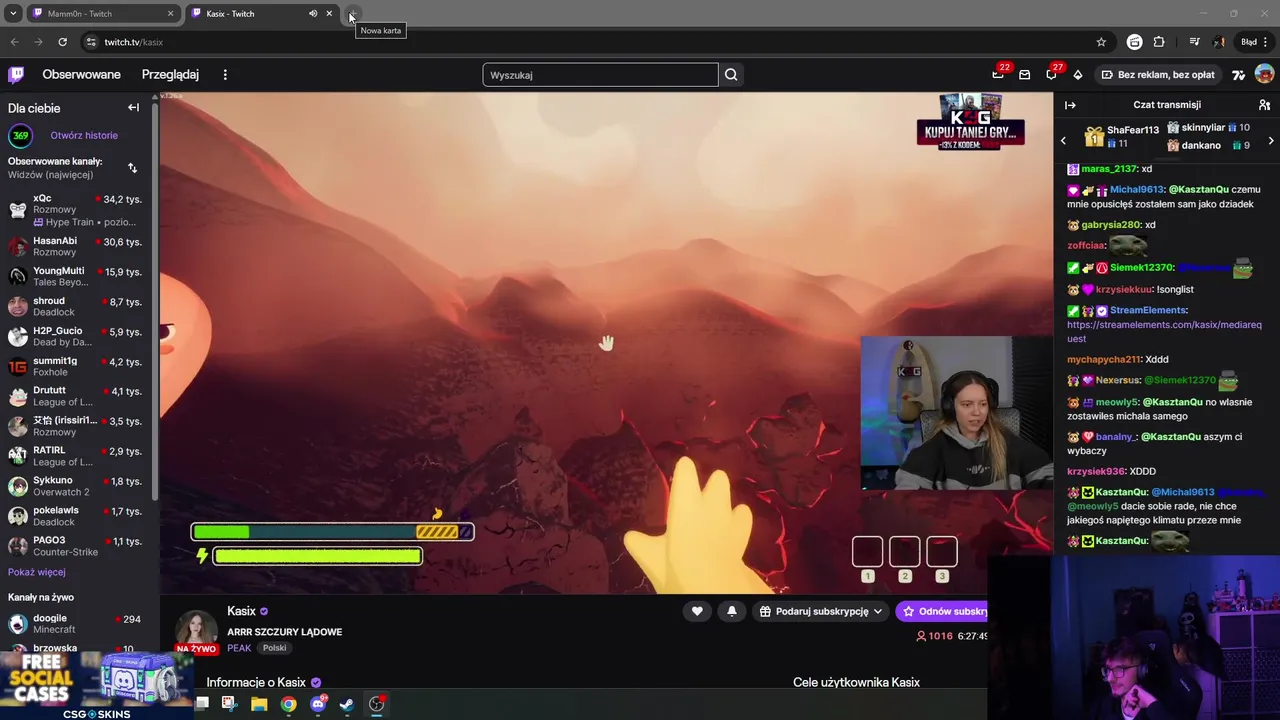The height and width of the screenshot is (720, 1280).
Task: Open the PEAK game category link
Action: click(239, 648)
